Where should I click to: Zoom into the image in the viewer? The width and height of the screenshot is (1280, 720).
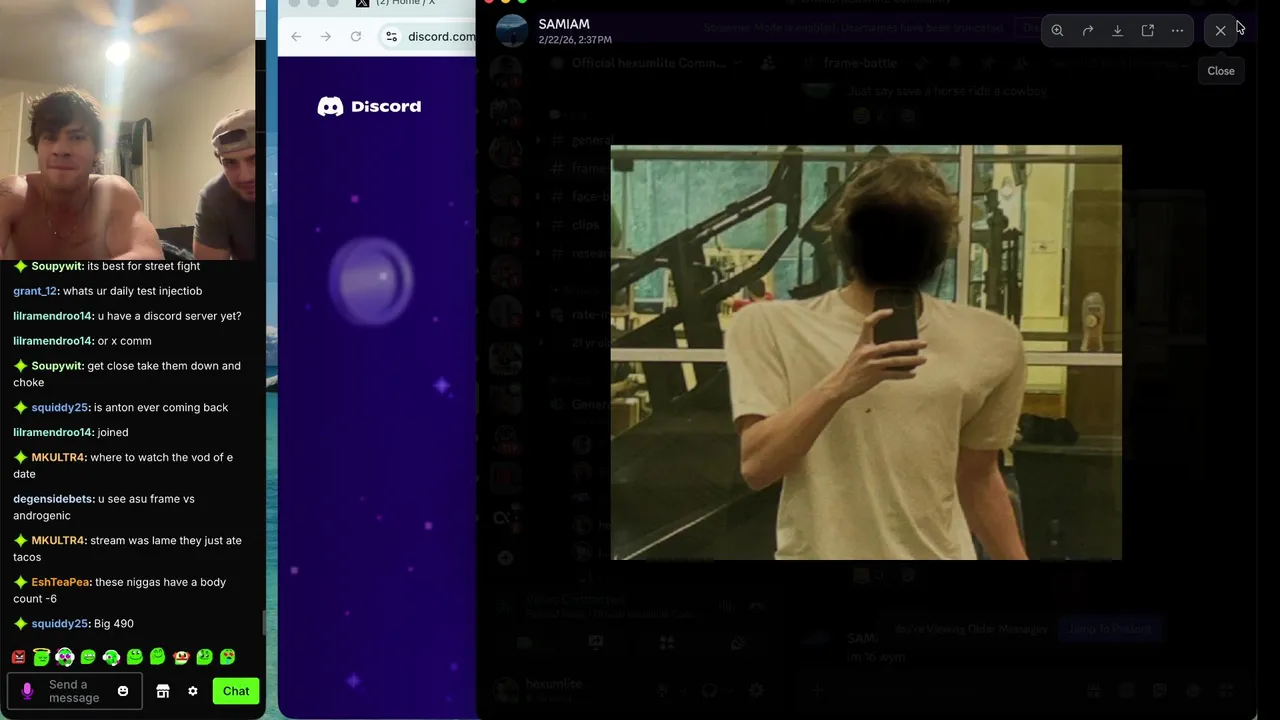click(1057, 30)
